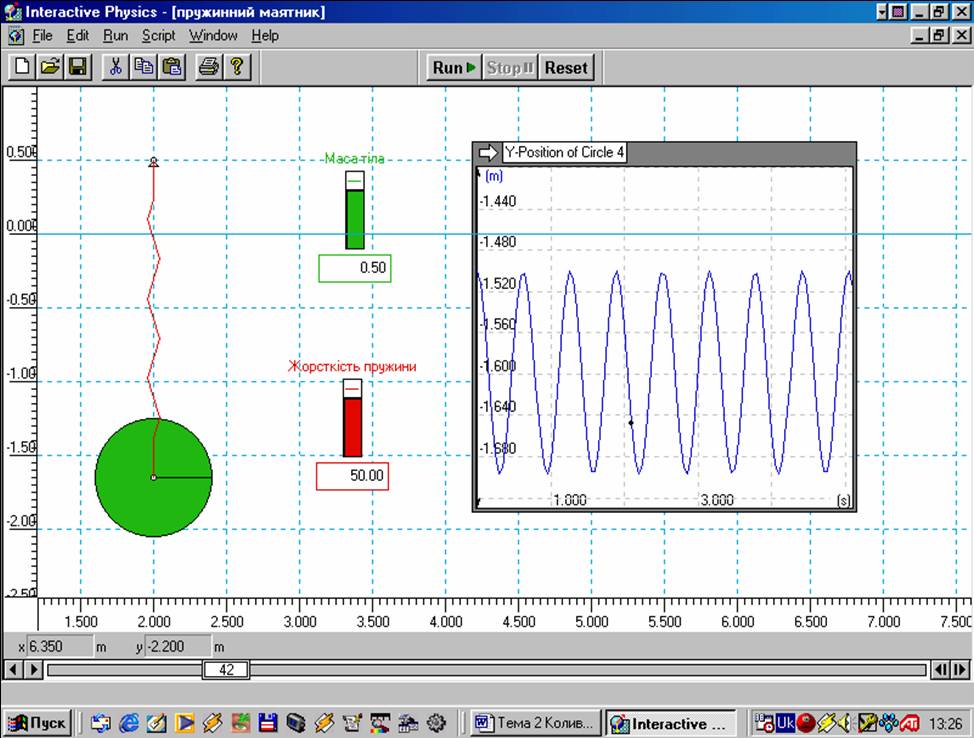Open the Edit menu

(78, 36)
